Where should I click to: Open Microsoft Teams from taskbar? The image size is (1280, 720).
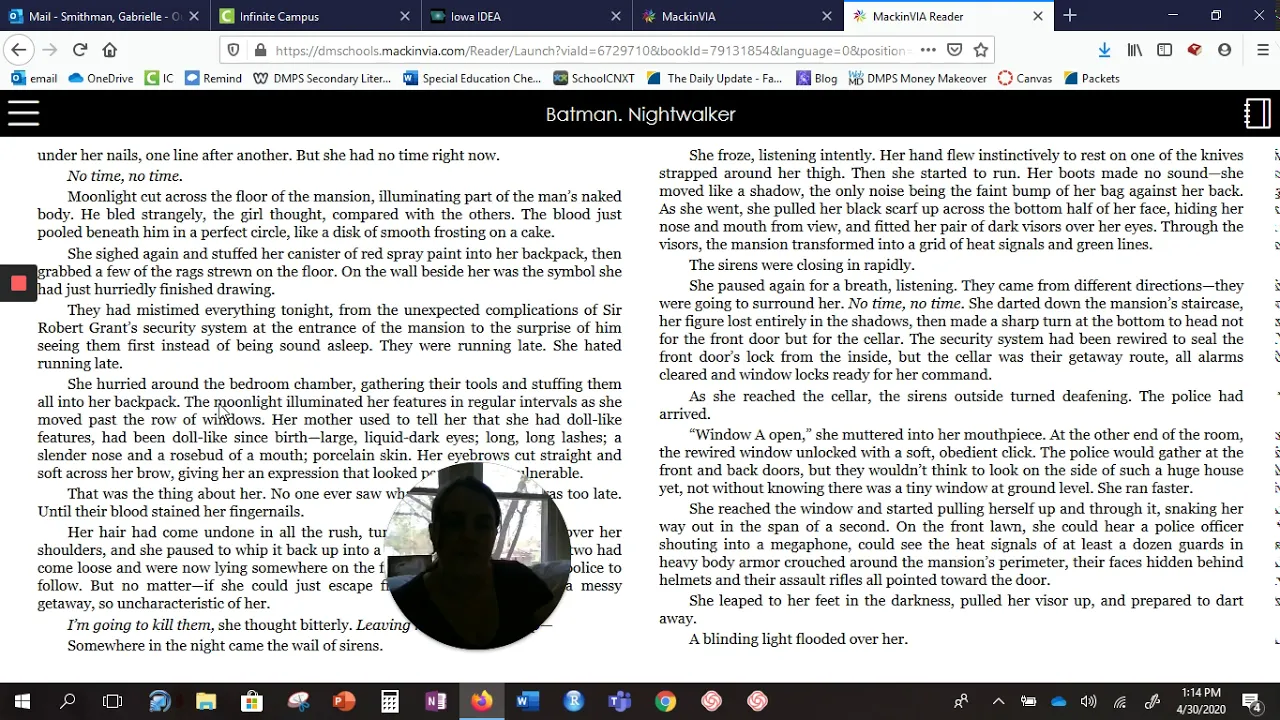pos(620,702)
